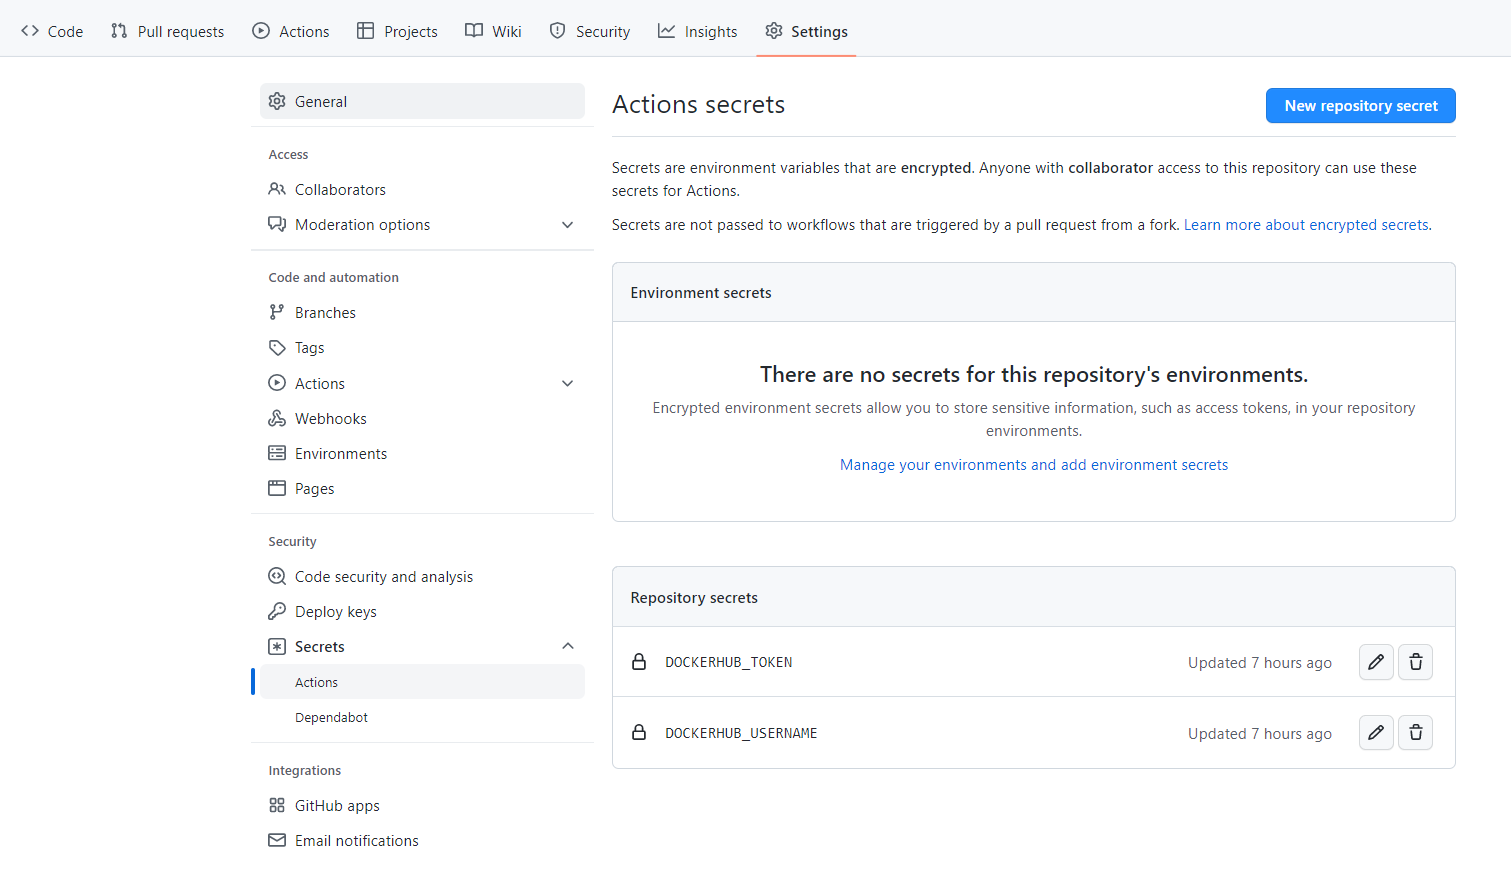Click the DOCKERHUB_USERNAME secret name
Screen dimensions: 1511x870
point(741,733)
